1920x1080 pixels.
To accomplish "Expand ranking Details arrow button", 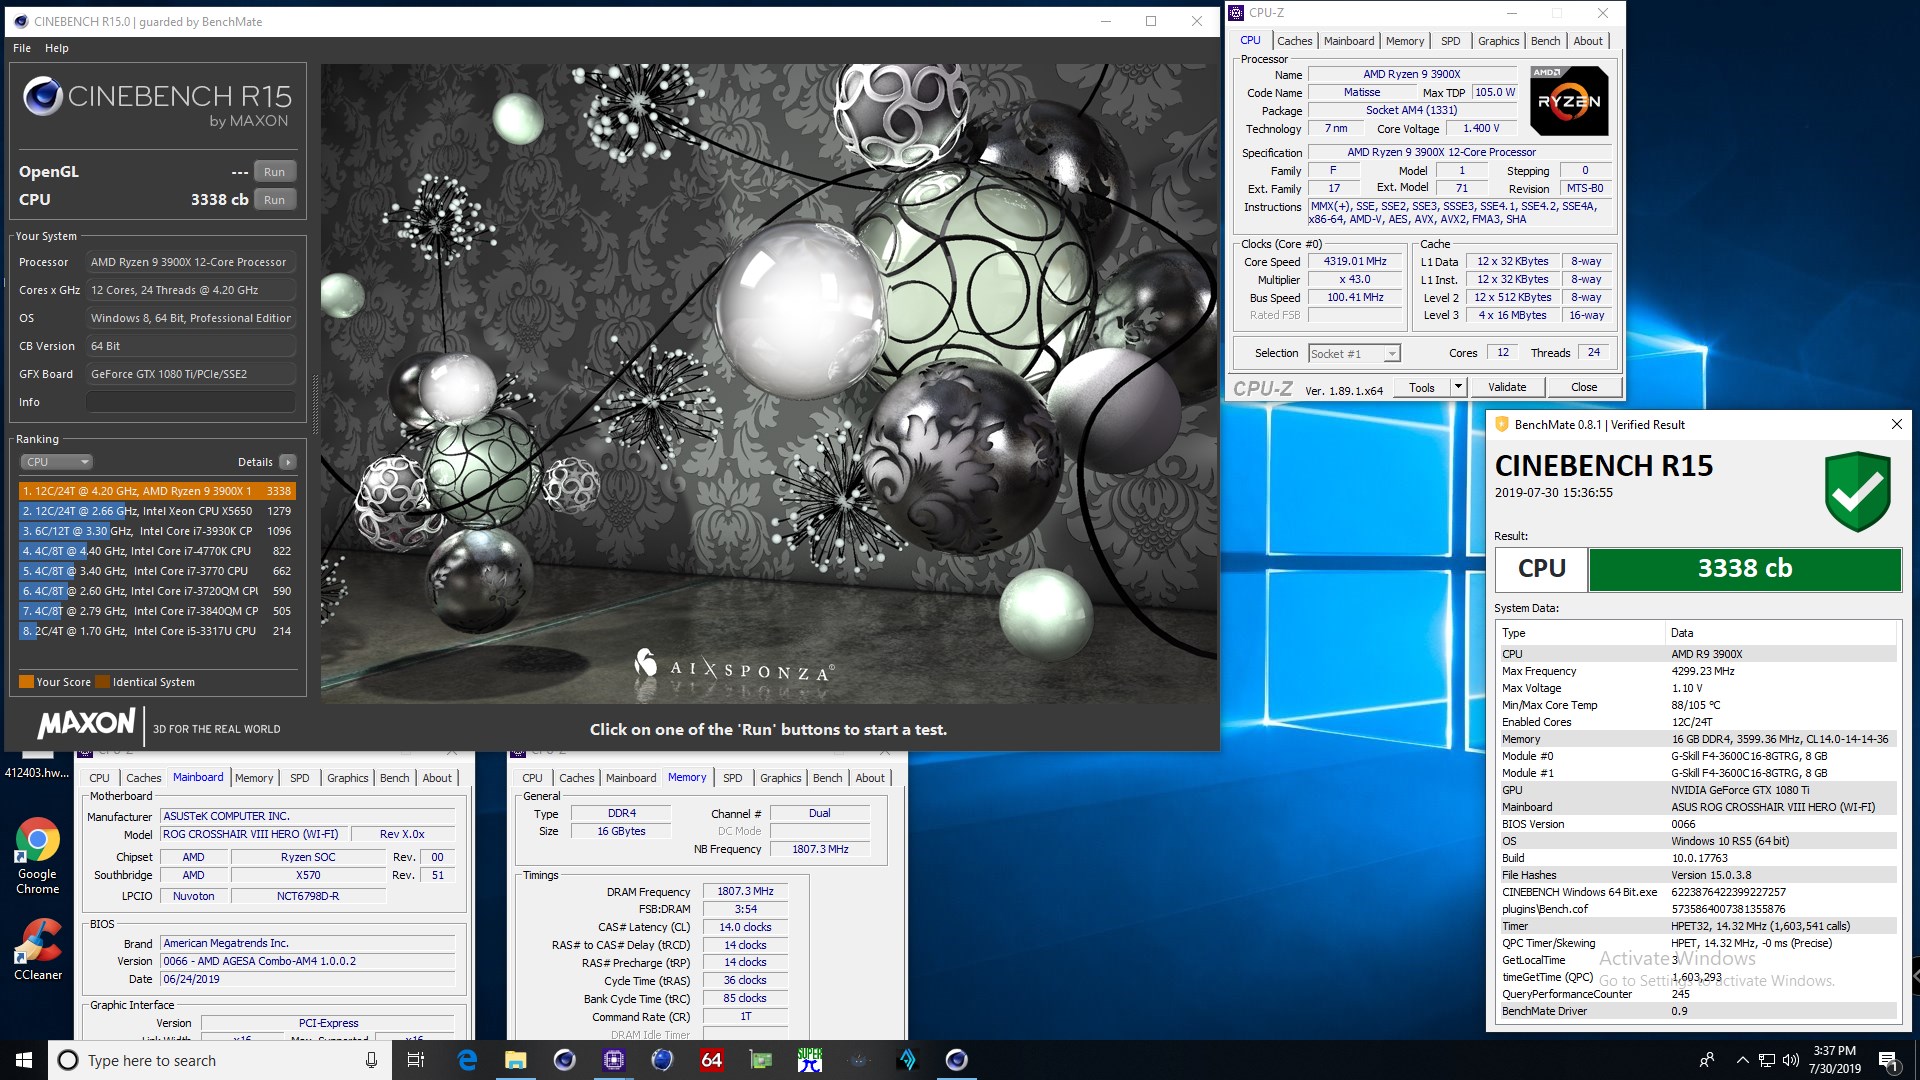I will click(x=287, y=462).
